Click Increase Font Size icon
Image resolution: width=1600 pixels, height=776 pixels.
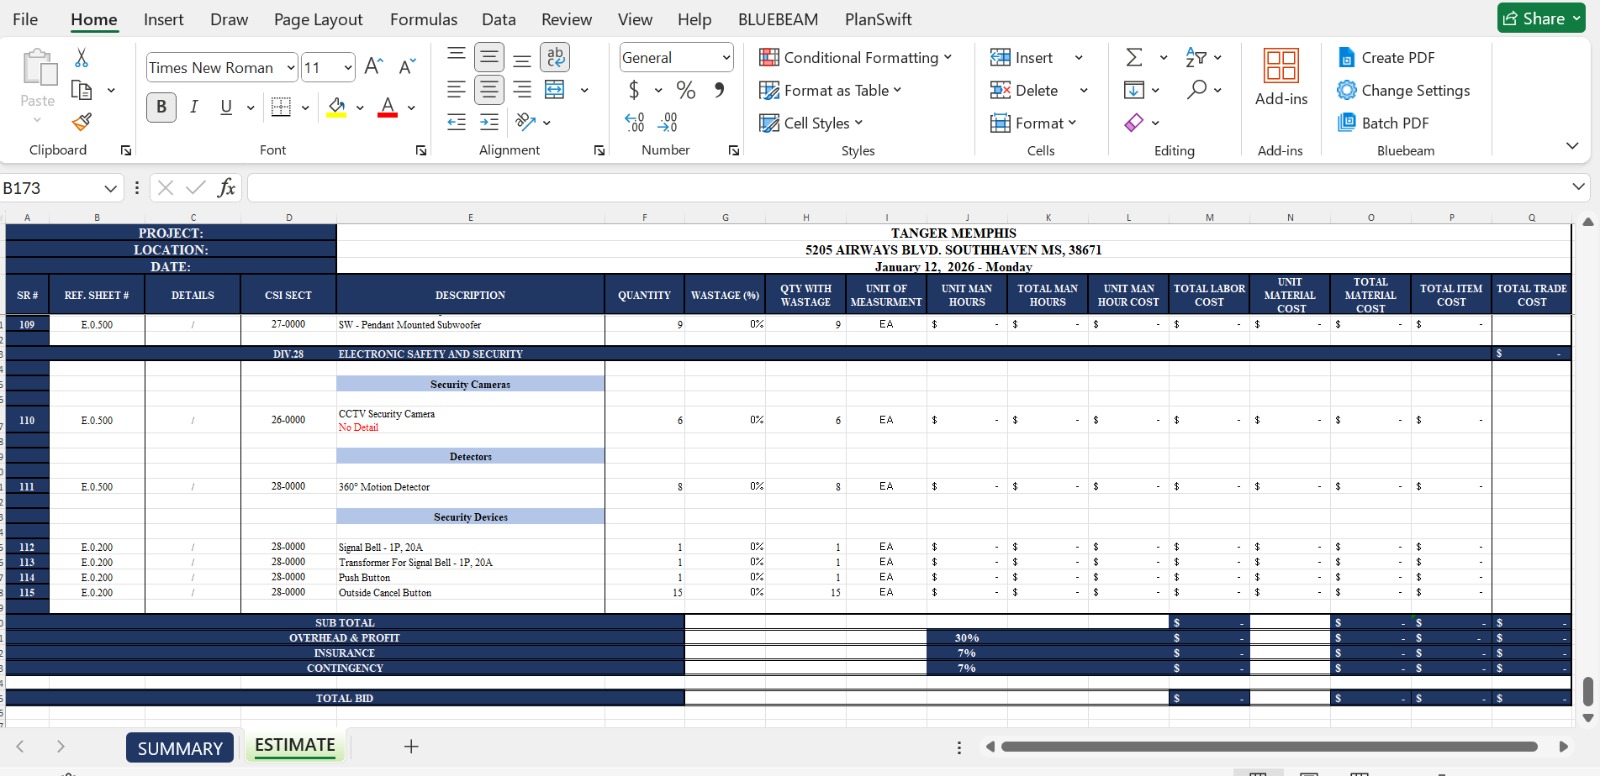click(373, 67)
